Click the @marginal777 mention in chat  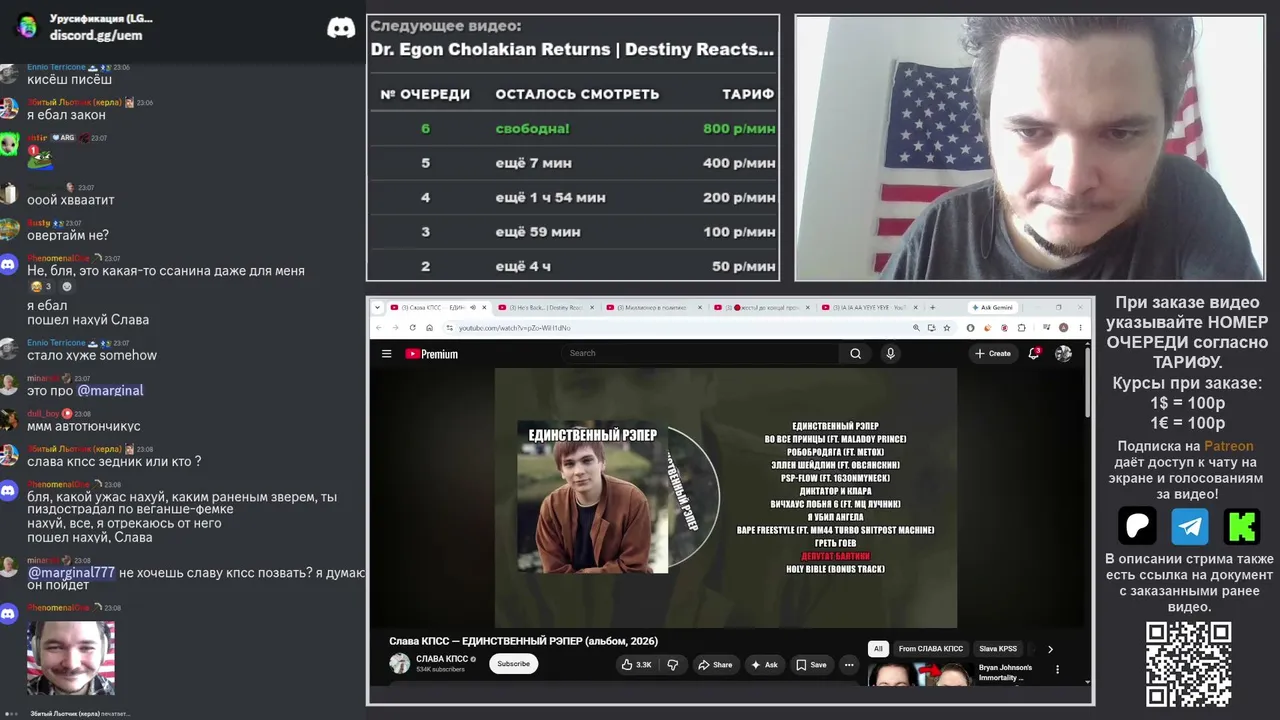(71, 572)
